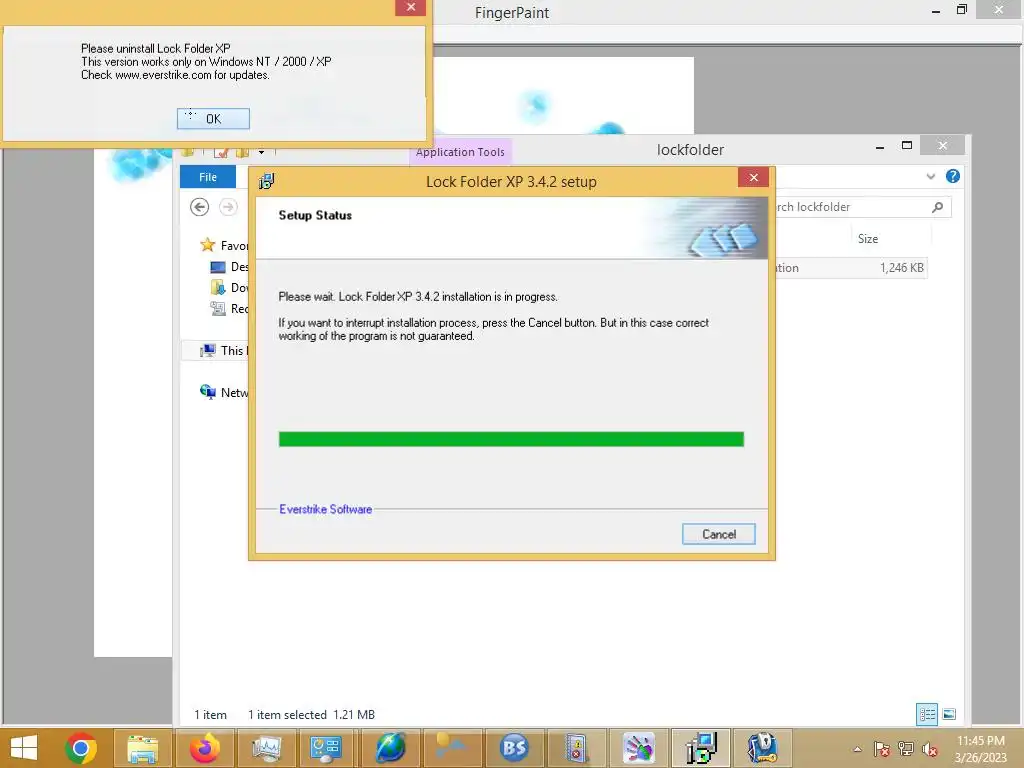Show hidden tray icons arrow
This screenshot has width=1024, height=768.
click(x=857, y=749)
